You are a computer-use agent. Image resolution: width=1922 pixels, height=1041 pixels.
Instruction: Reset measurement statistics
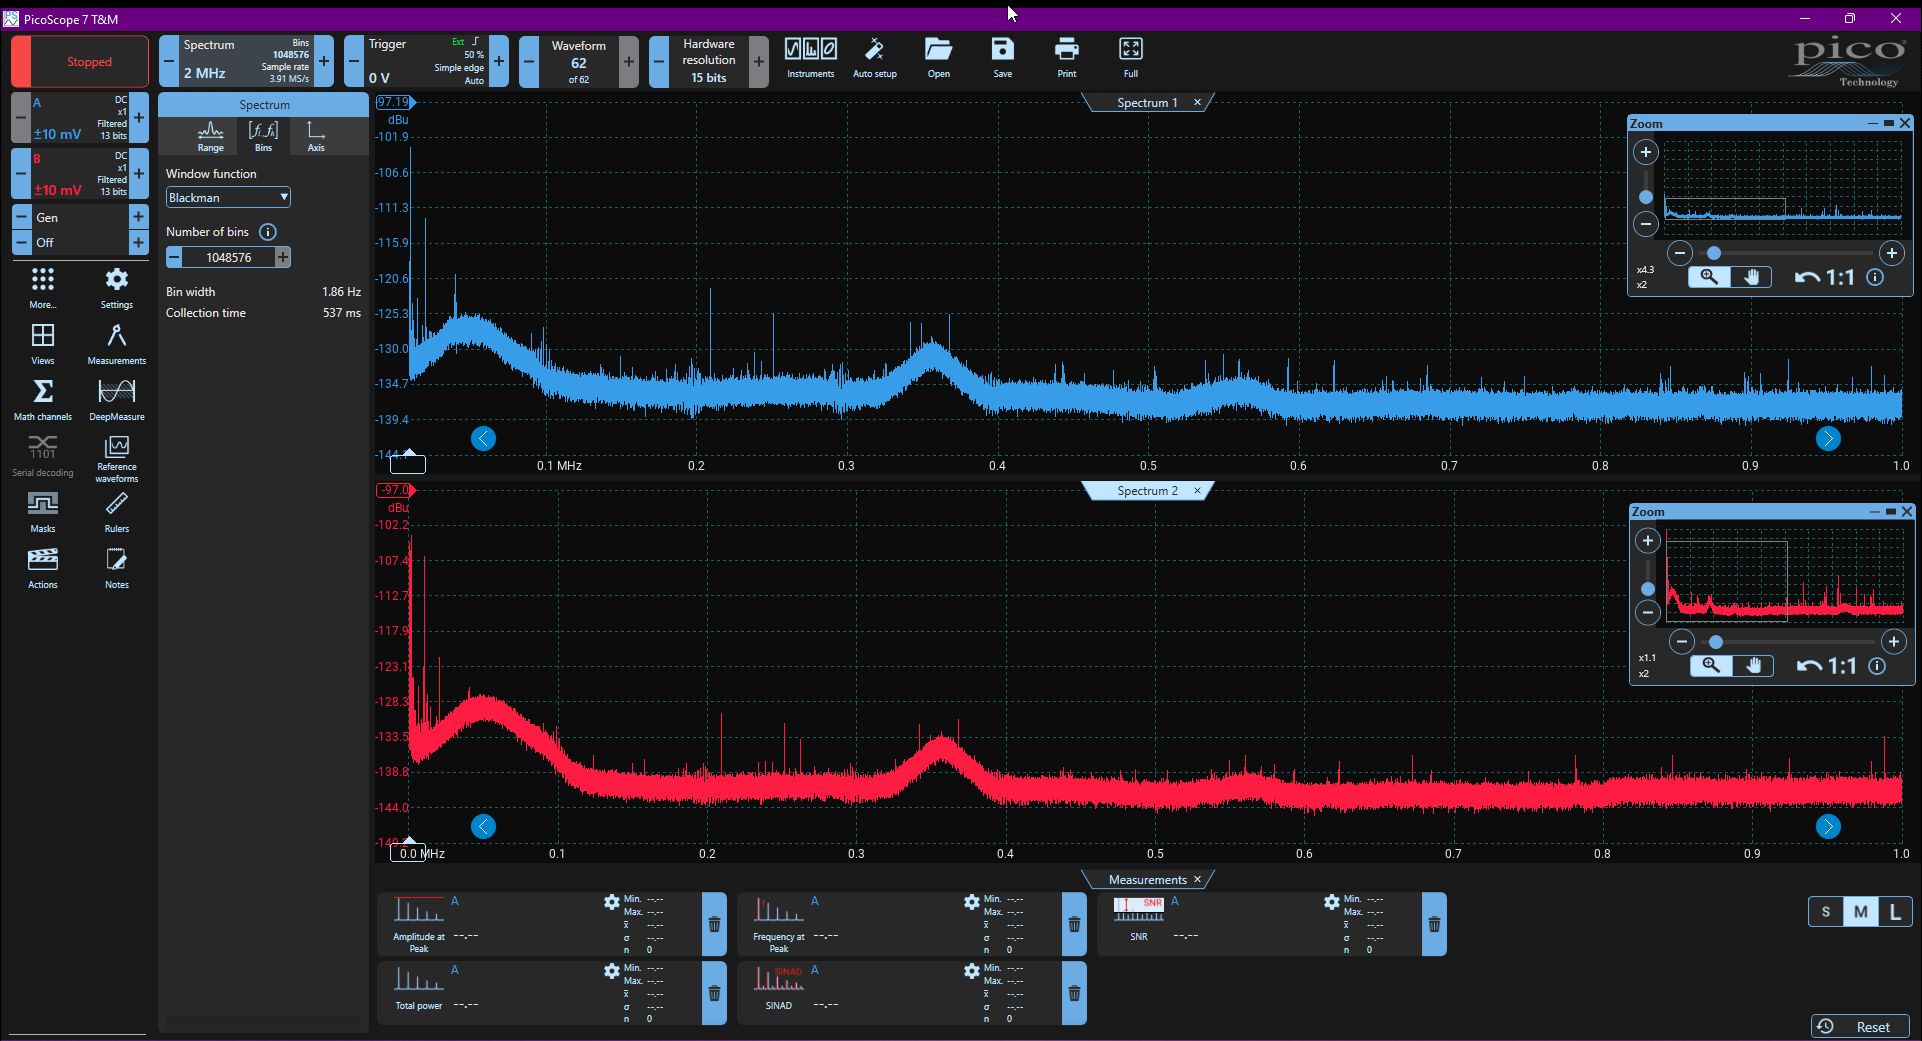[x=1860, y=1027]
